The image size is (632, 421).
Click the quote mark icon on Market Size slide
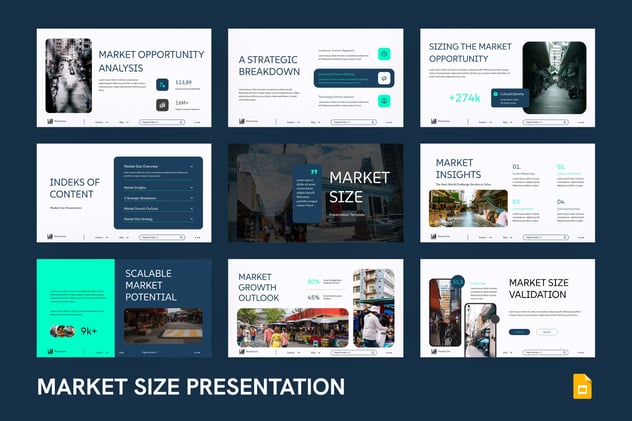point(312,171)
